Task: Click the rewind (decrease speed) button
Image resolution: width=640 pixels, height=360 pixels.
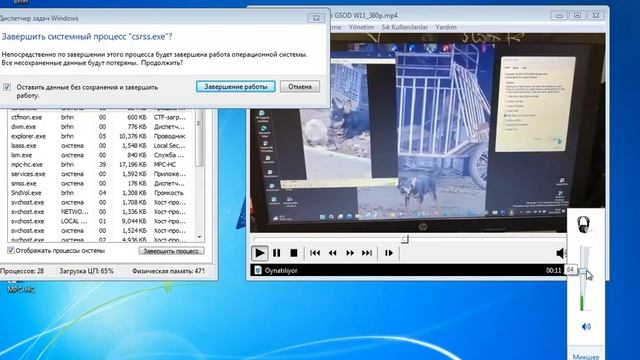Action: click(333, 253)
